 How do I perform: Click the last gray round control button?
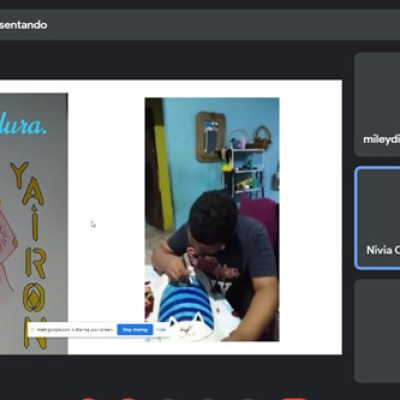pos(248,399)
